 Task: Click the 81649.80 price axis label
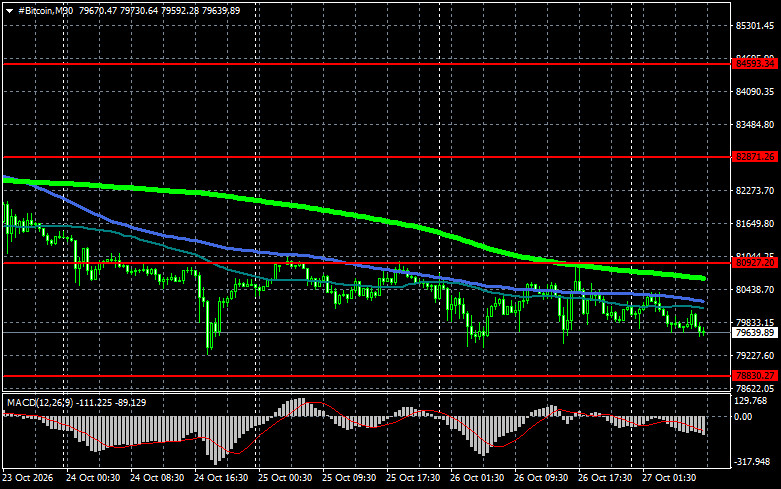point(755,224)
